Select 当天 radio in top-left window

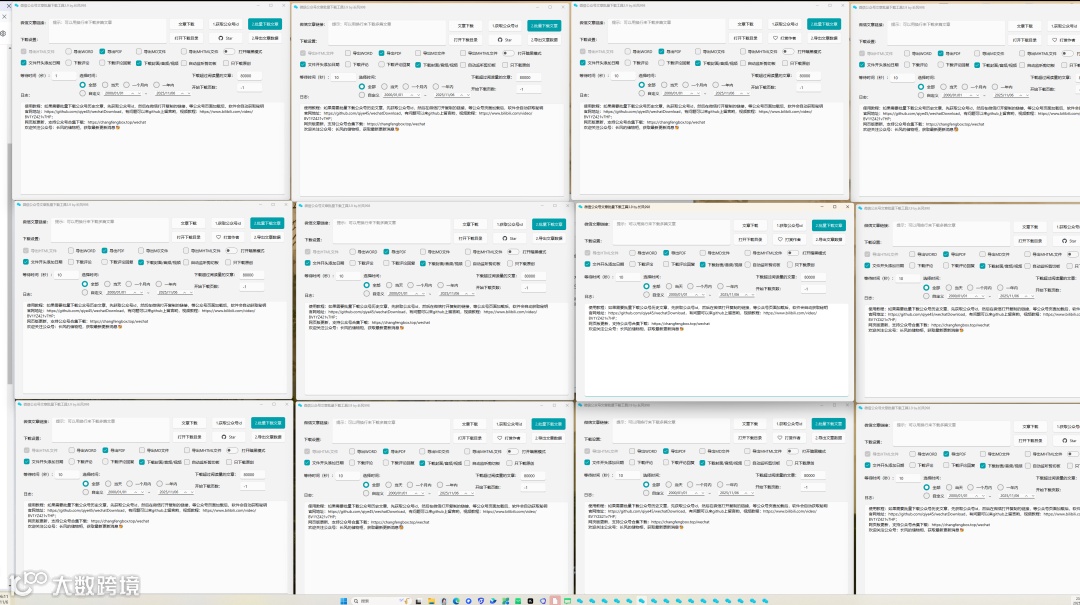click(x=105, y=85)
